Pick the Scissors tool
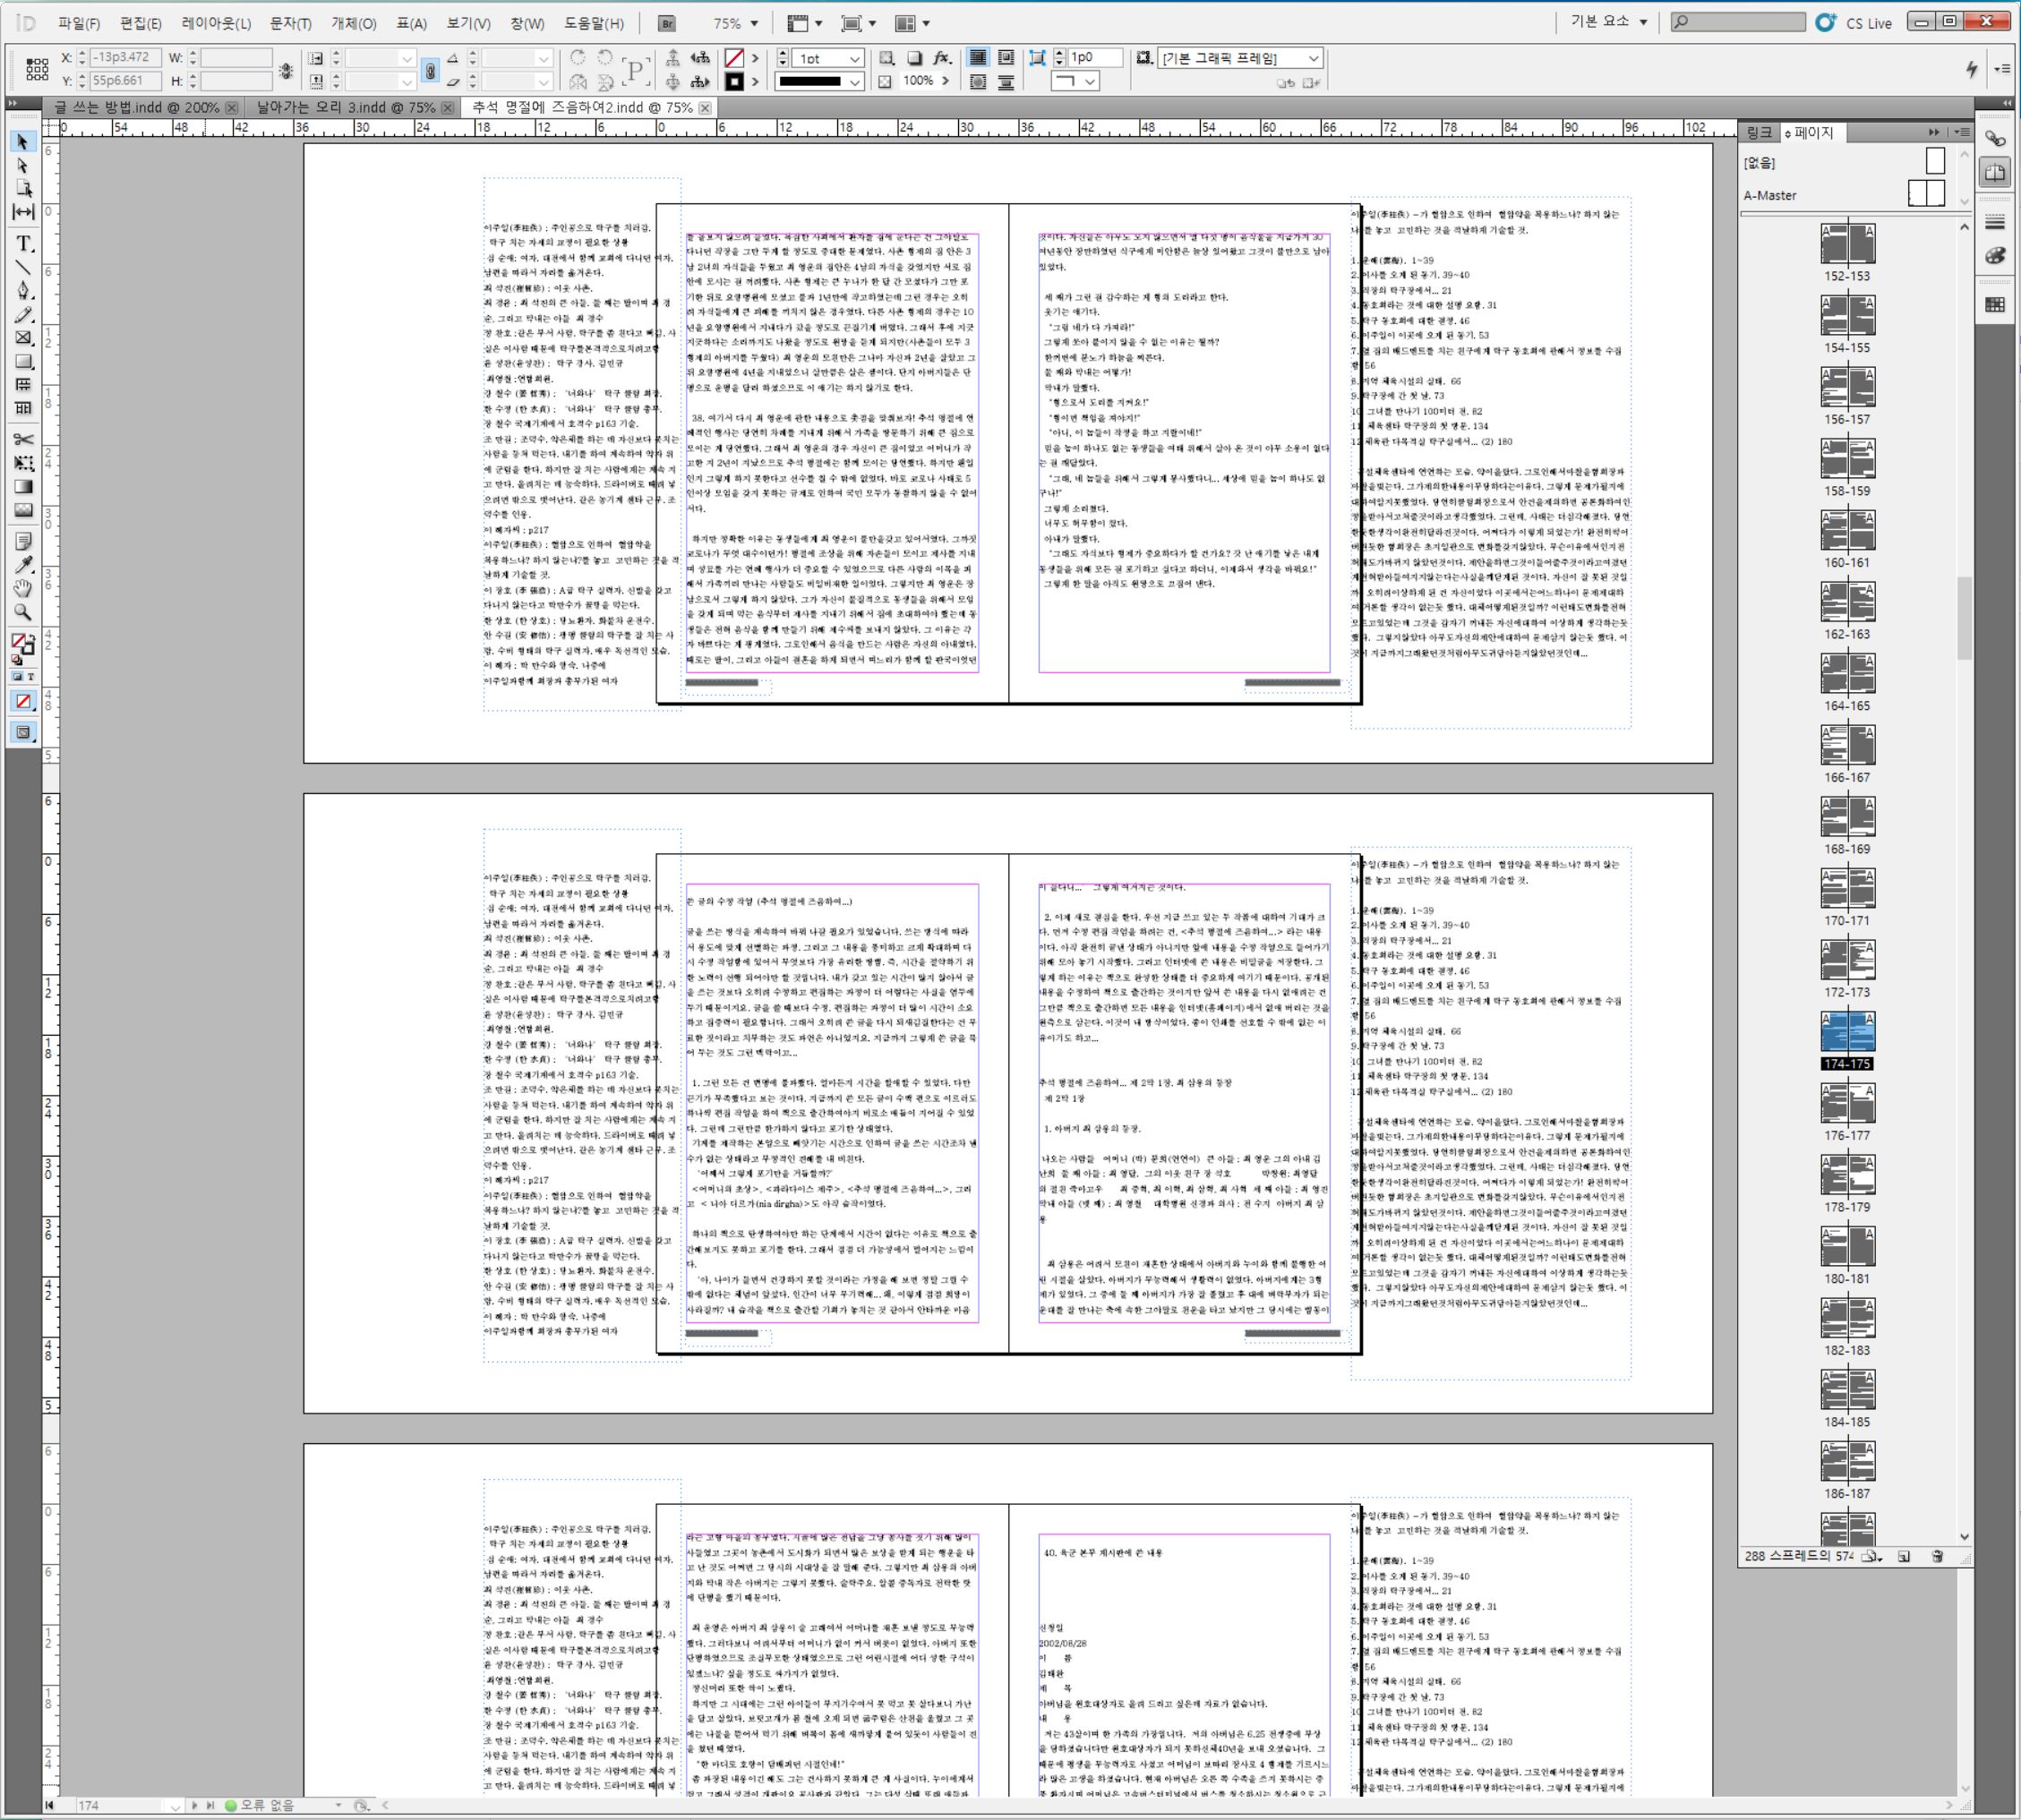 (23, 439)
